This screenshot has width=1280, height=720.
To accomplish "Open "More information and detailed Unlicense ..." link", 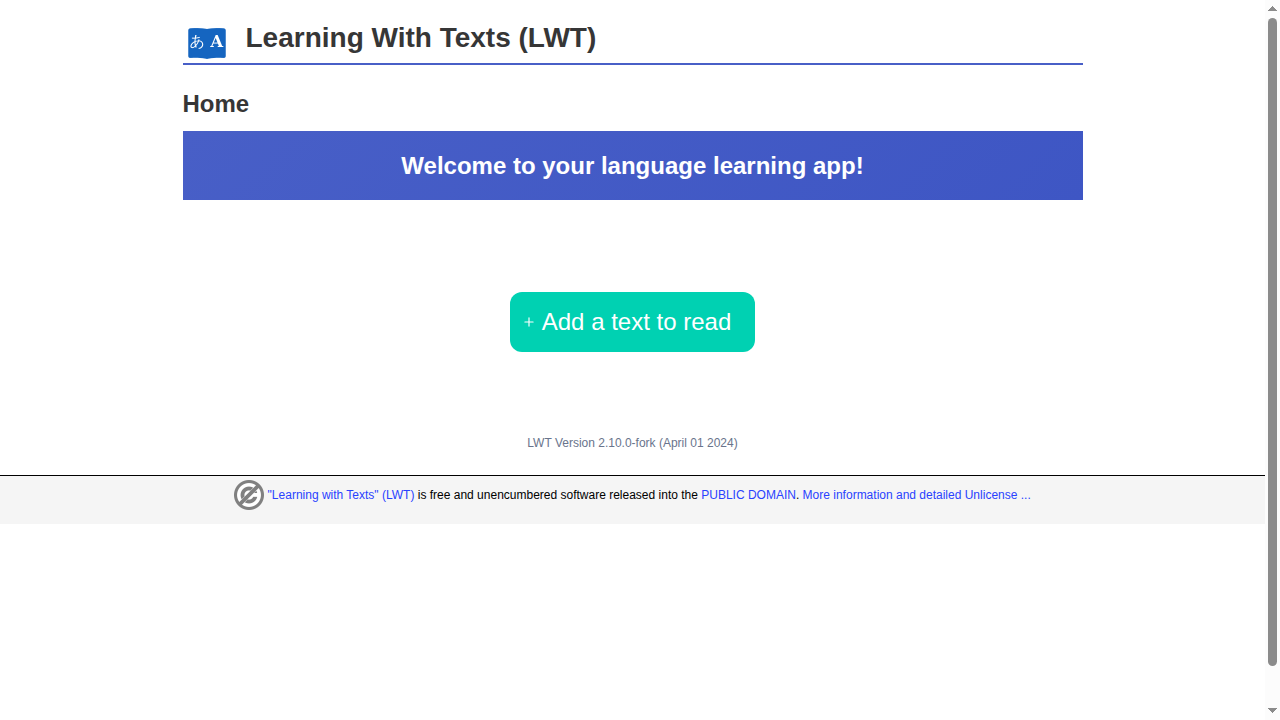I will [x=916, y=495].
